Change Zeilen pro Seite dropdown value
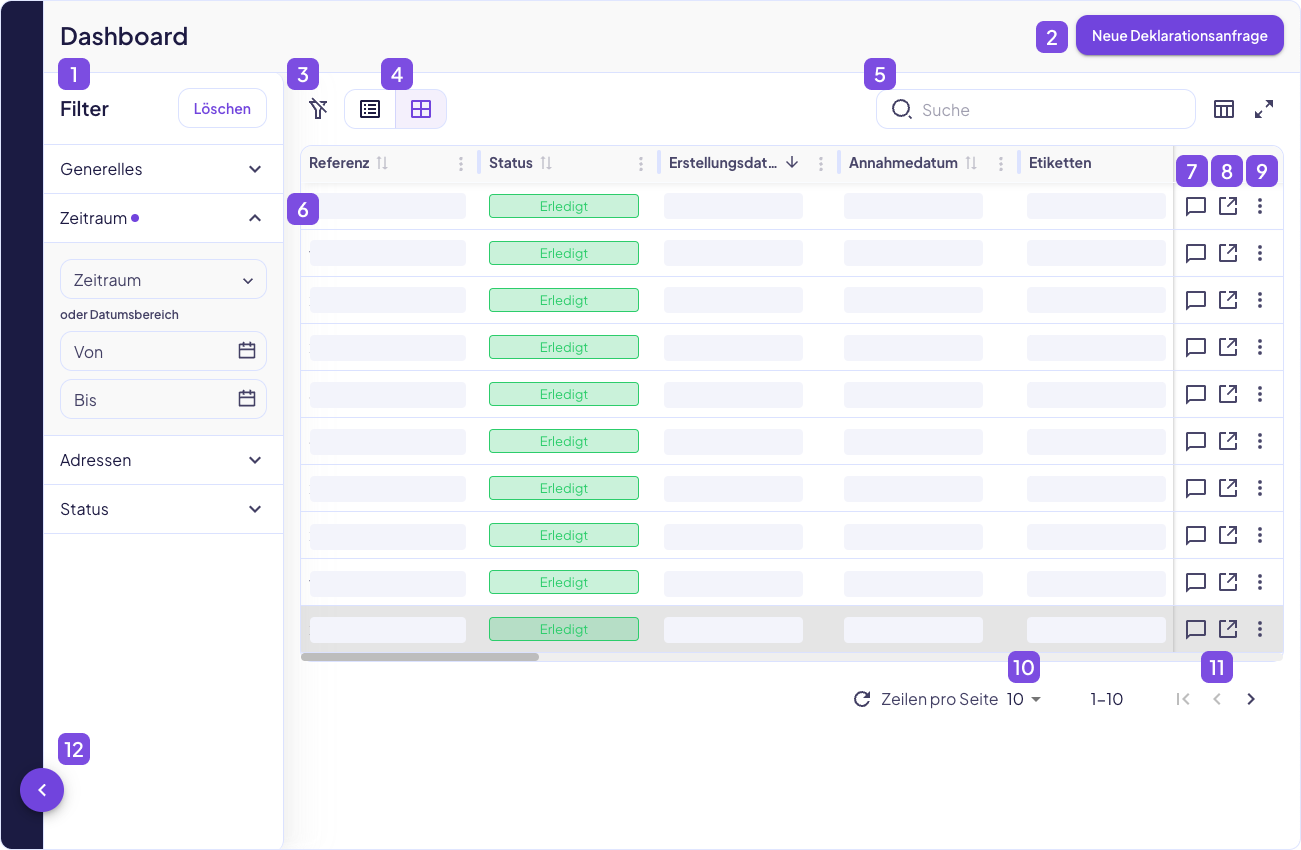Screen dimensions: 1301x850 1024,699
